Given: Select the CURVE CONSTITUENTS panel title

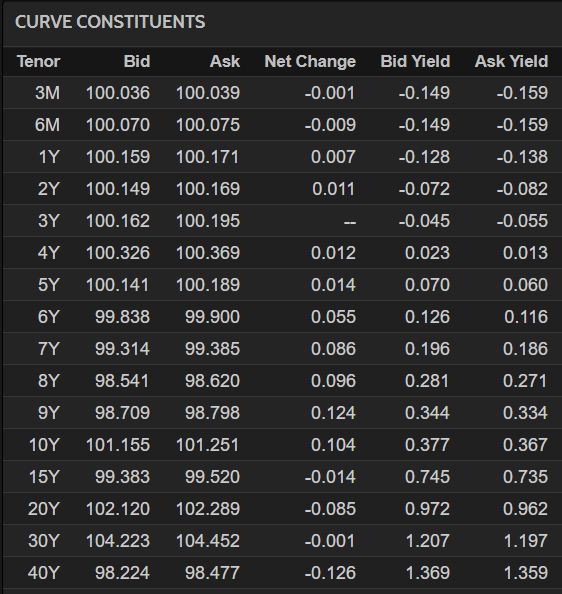Looking at the screenshot, I should 110,22.
